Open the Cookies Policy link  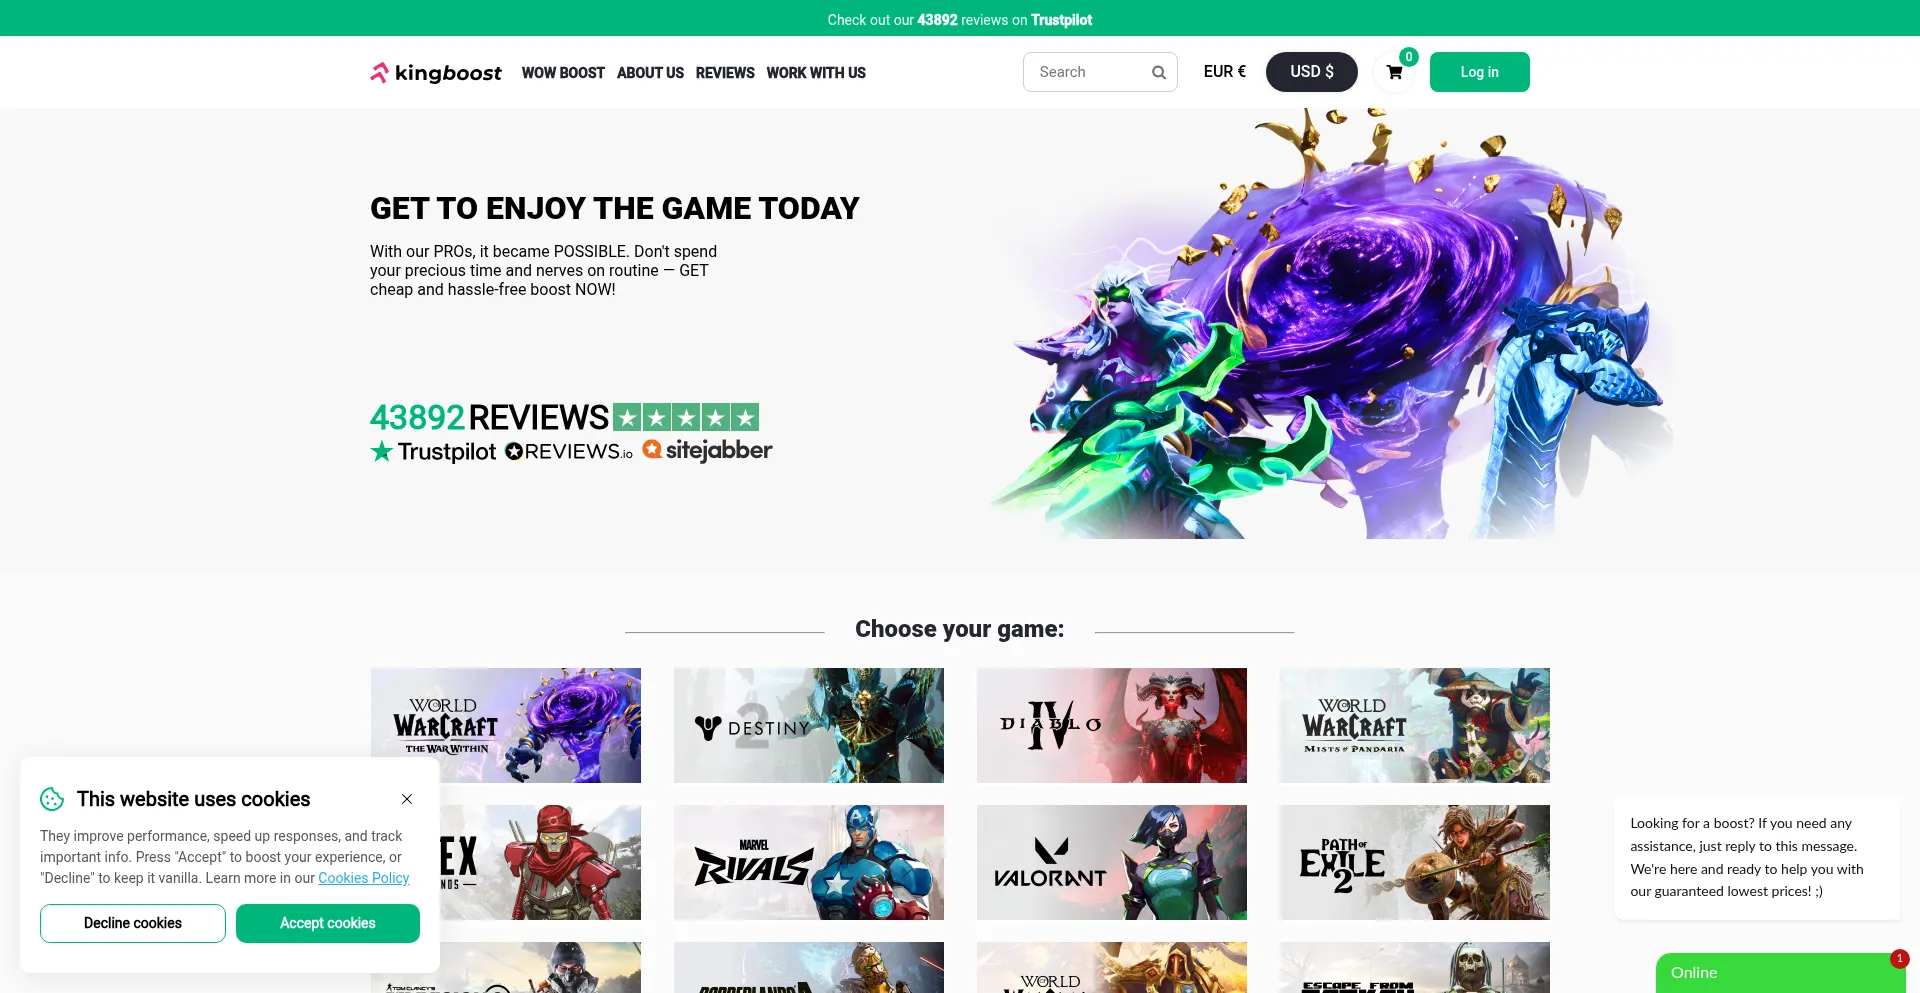[x=364, y=878]
